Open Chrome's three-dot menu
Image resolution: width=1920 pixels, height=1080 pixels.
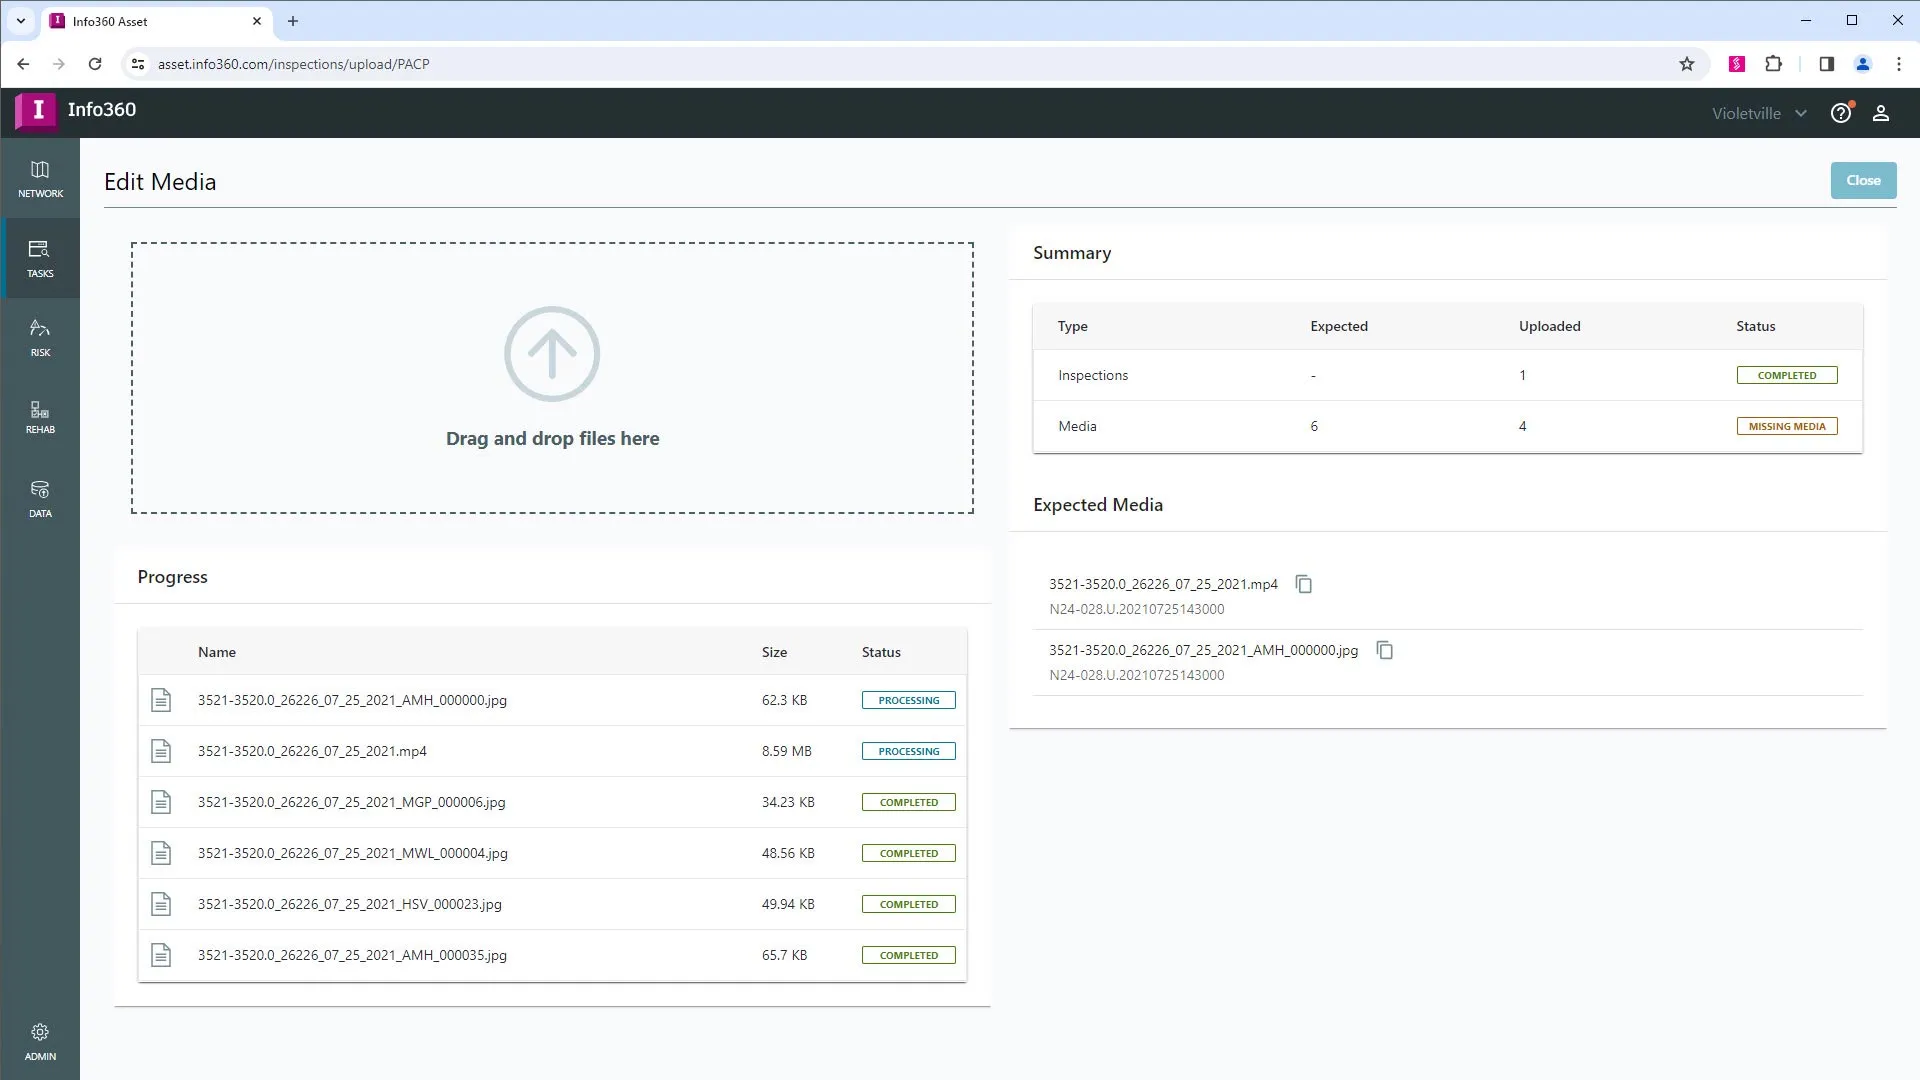point(1898,64)
